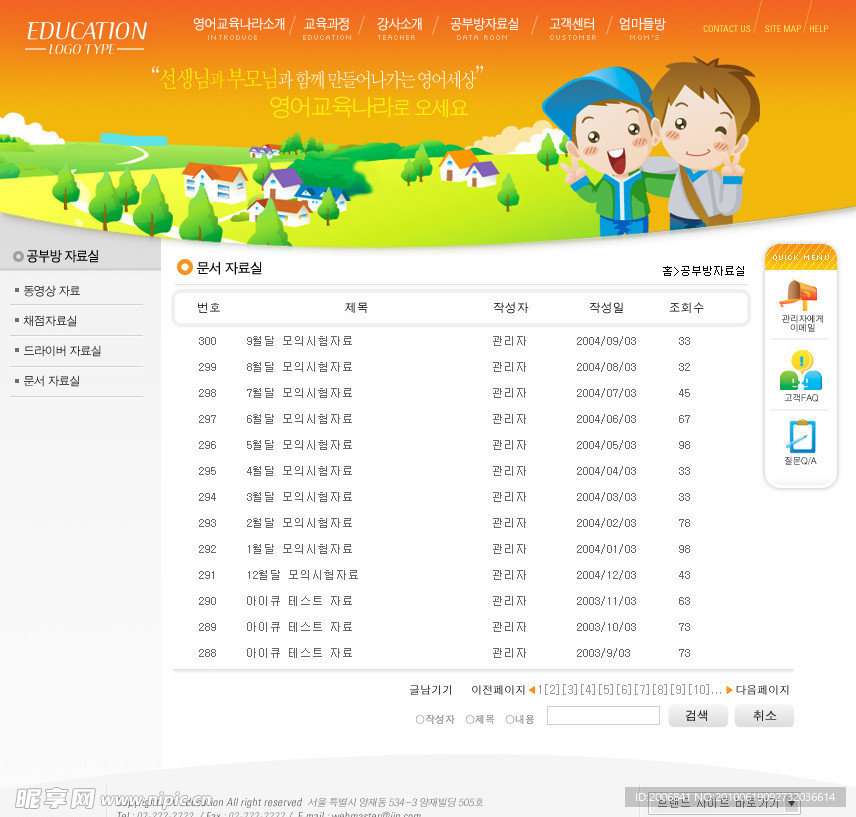
Task: Open 동영상 자료 in the sidebar
Action: click(x=51, y=290)
